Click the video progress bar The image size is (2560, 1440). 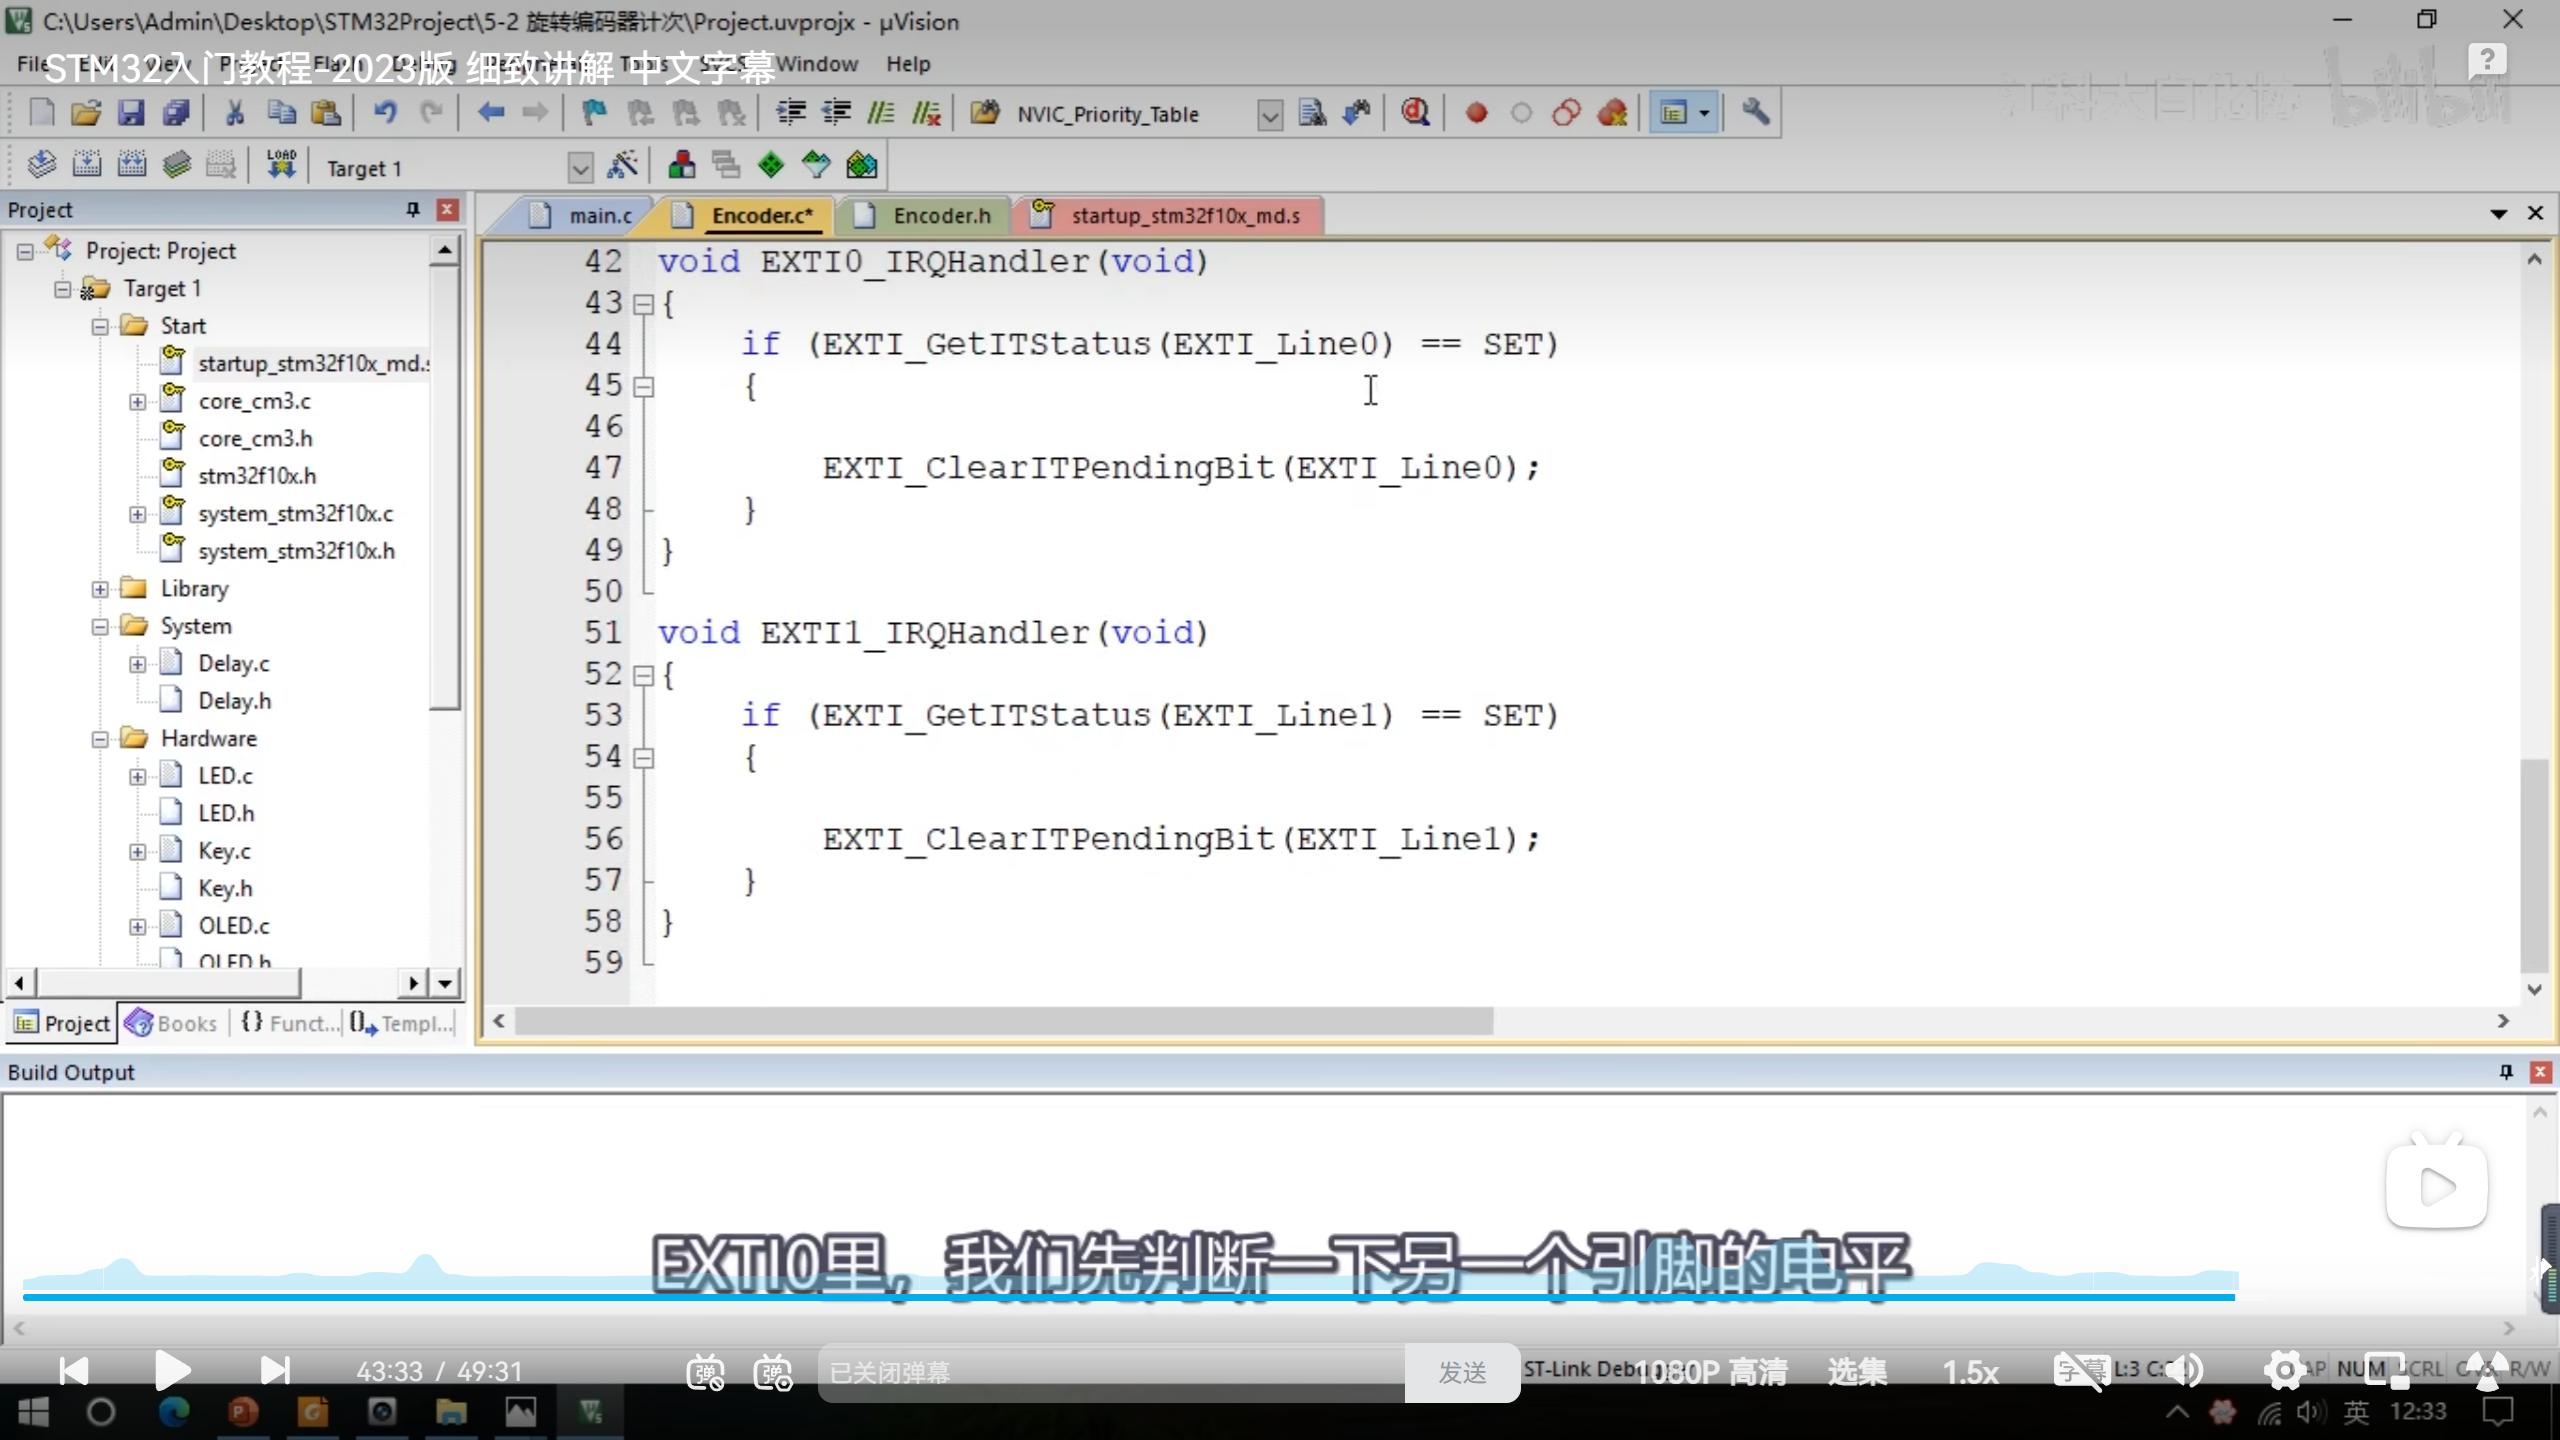tap(1128, 1297)
